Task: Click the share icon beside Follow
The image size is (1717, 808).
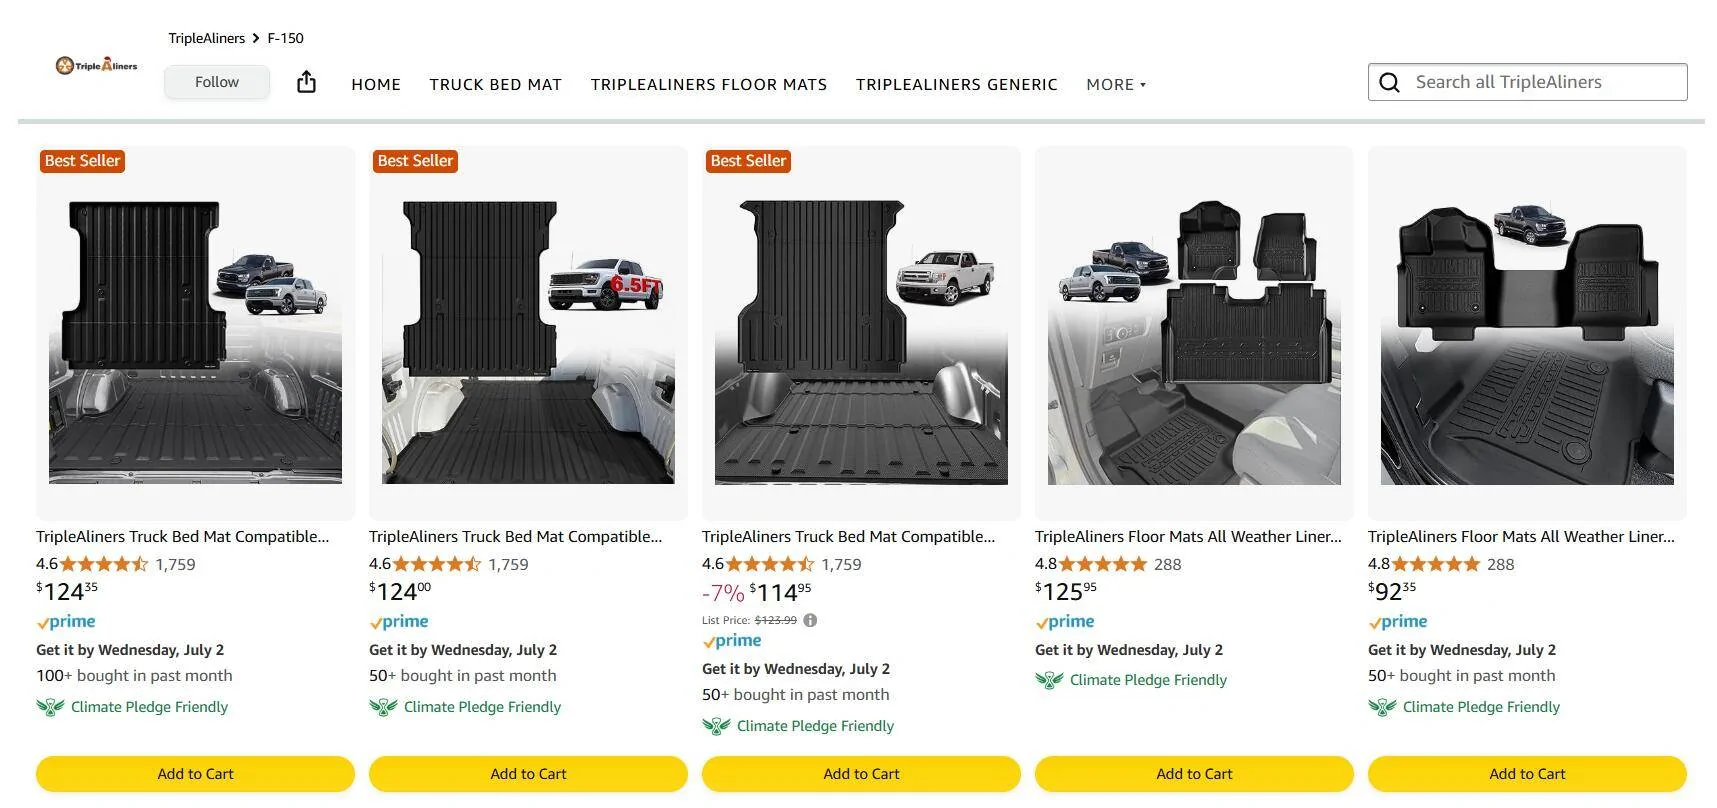Action: point(307,82)
